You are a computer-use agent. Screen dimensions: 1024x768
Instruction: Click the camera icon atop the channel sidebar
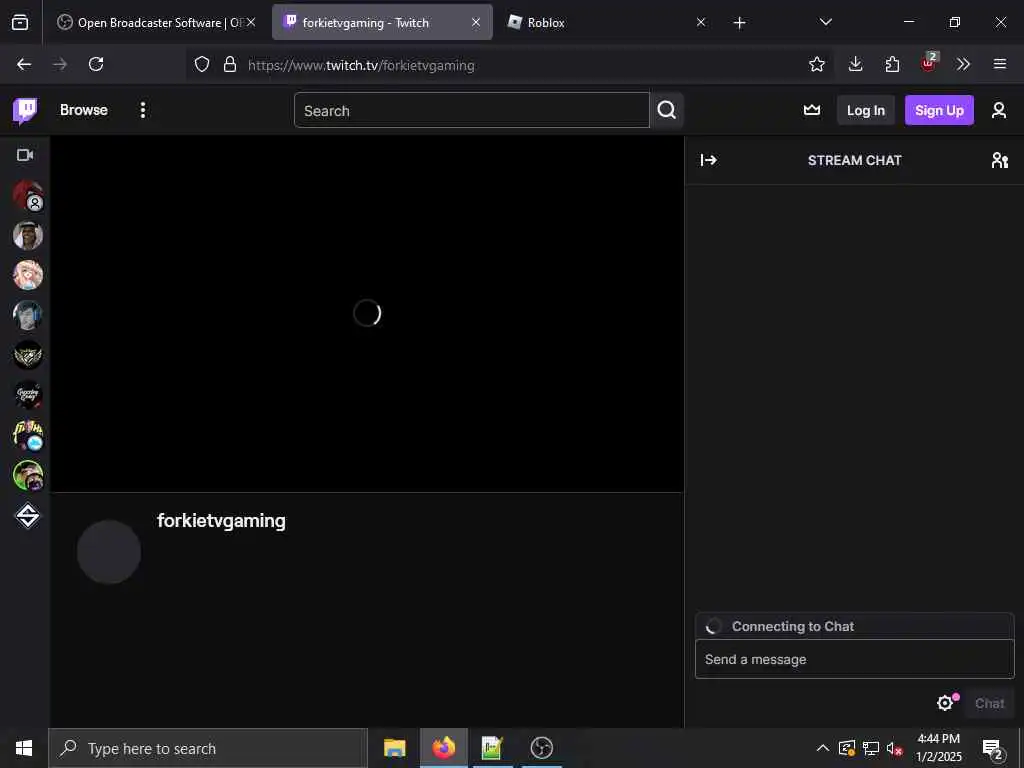pos(25,155)
